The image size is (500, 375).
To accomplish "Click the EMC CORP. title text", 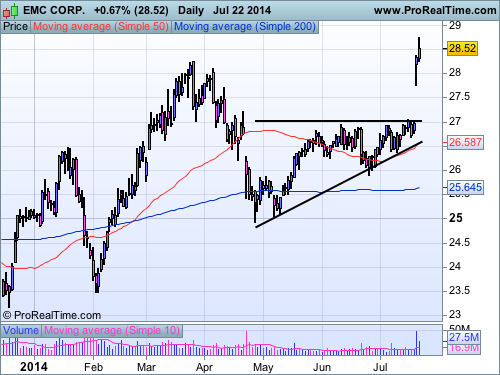I will 54,11.
